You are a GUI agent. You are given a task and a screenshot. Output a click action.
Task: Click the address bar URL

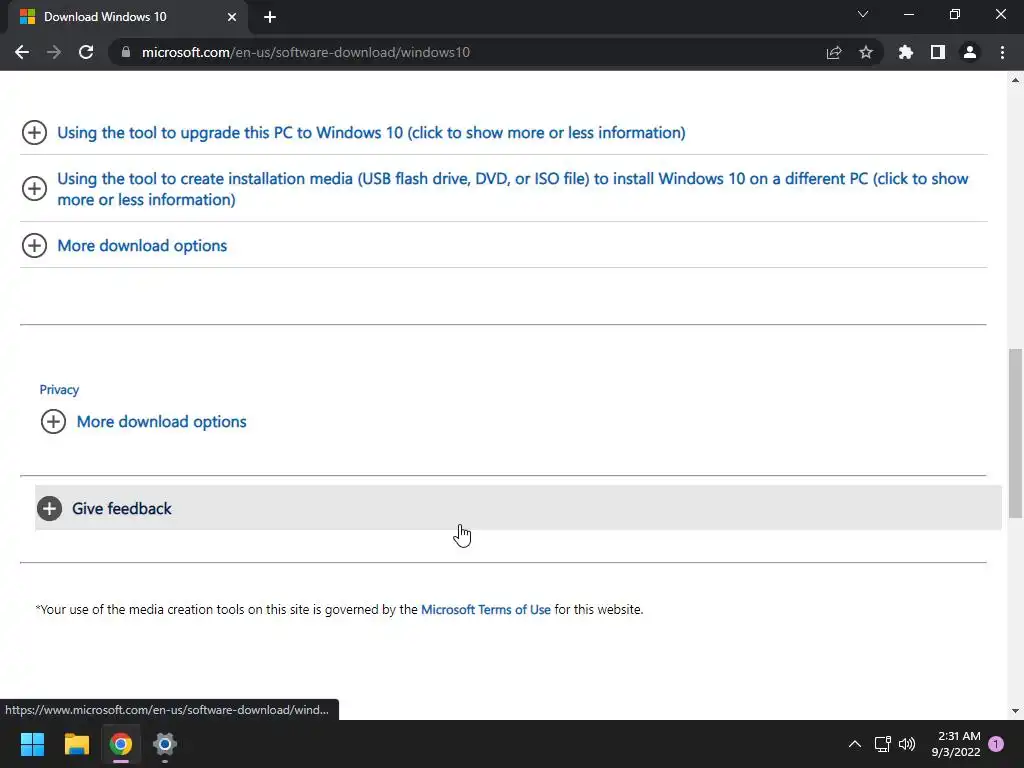306,52
